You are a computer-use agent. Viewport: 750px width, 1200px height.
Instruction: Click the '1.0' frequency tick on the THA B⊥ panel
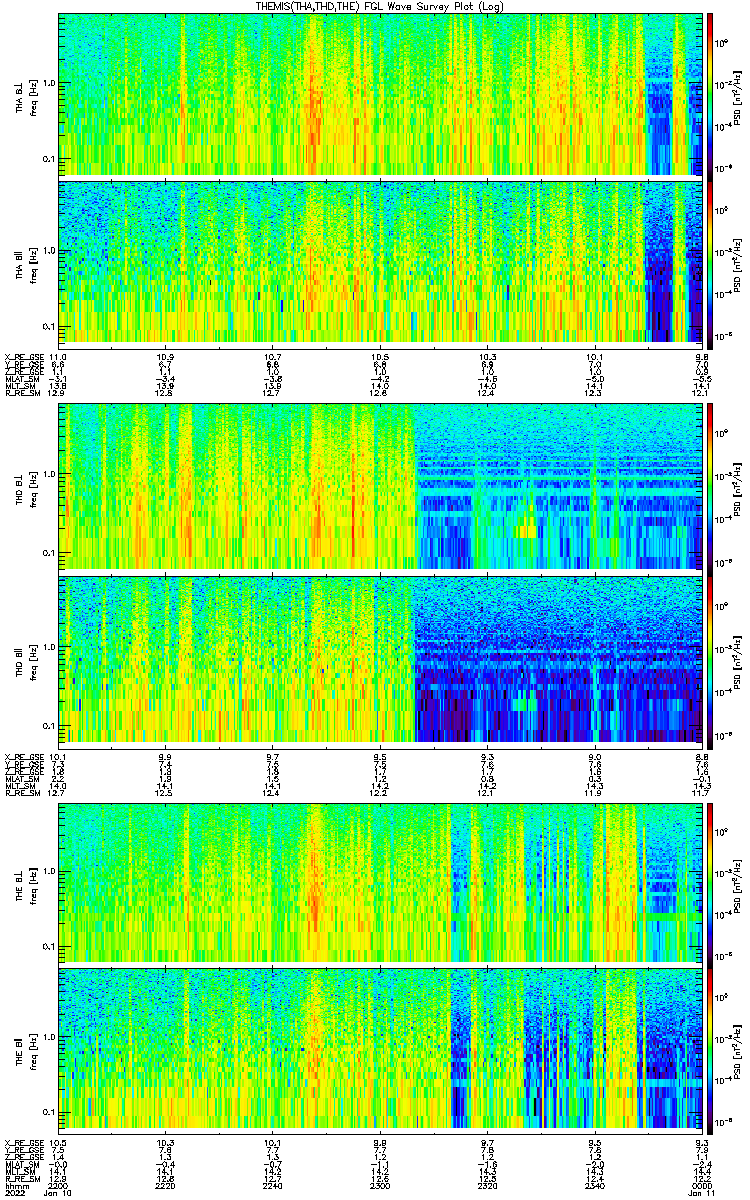pos(49,83)
